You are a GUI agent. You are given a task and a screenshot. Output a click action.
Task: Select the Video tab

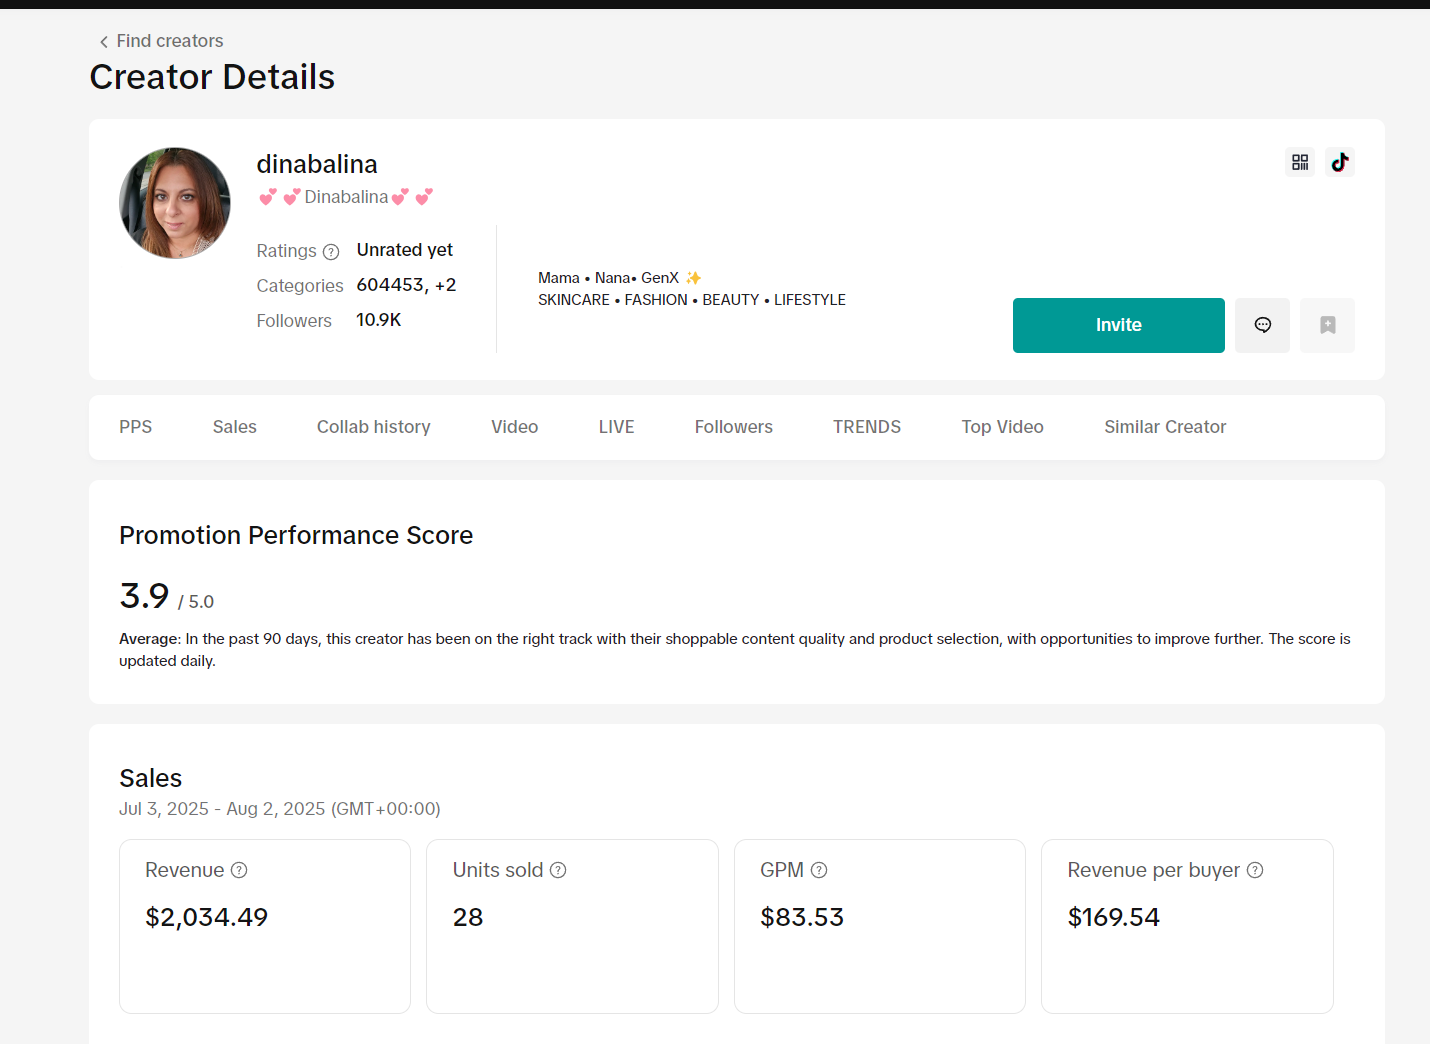pos(515,427)
